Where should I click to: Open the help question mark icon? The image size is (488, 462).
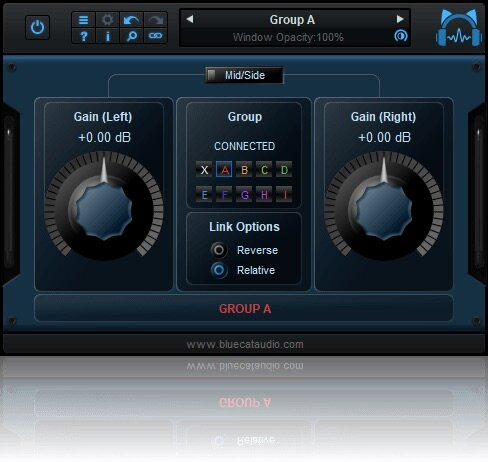coord(84,36)
